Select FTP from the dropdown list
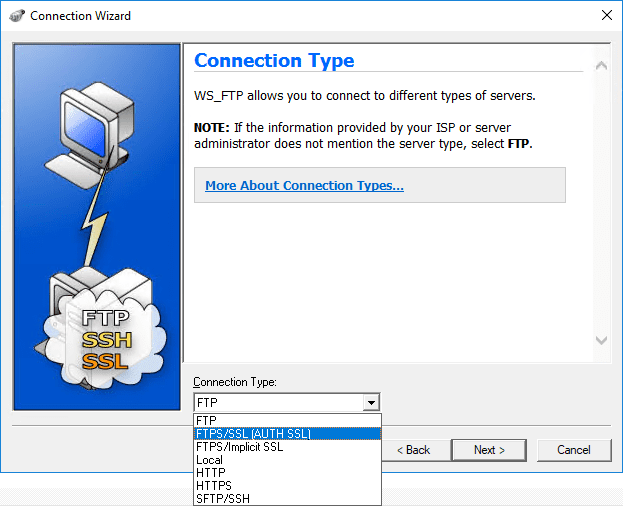623x507 pixels. click(287, 420)
